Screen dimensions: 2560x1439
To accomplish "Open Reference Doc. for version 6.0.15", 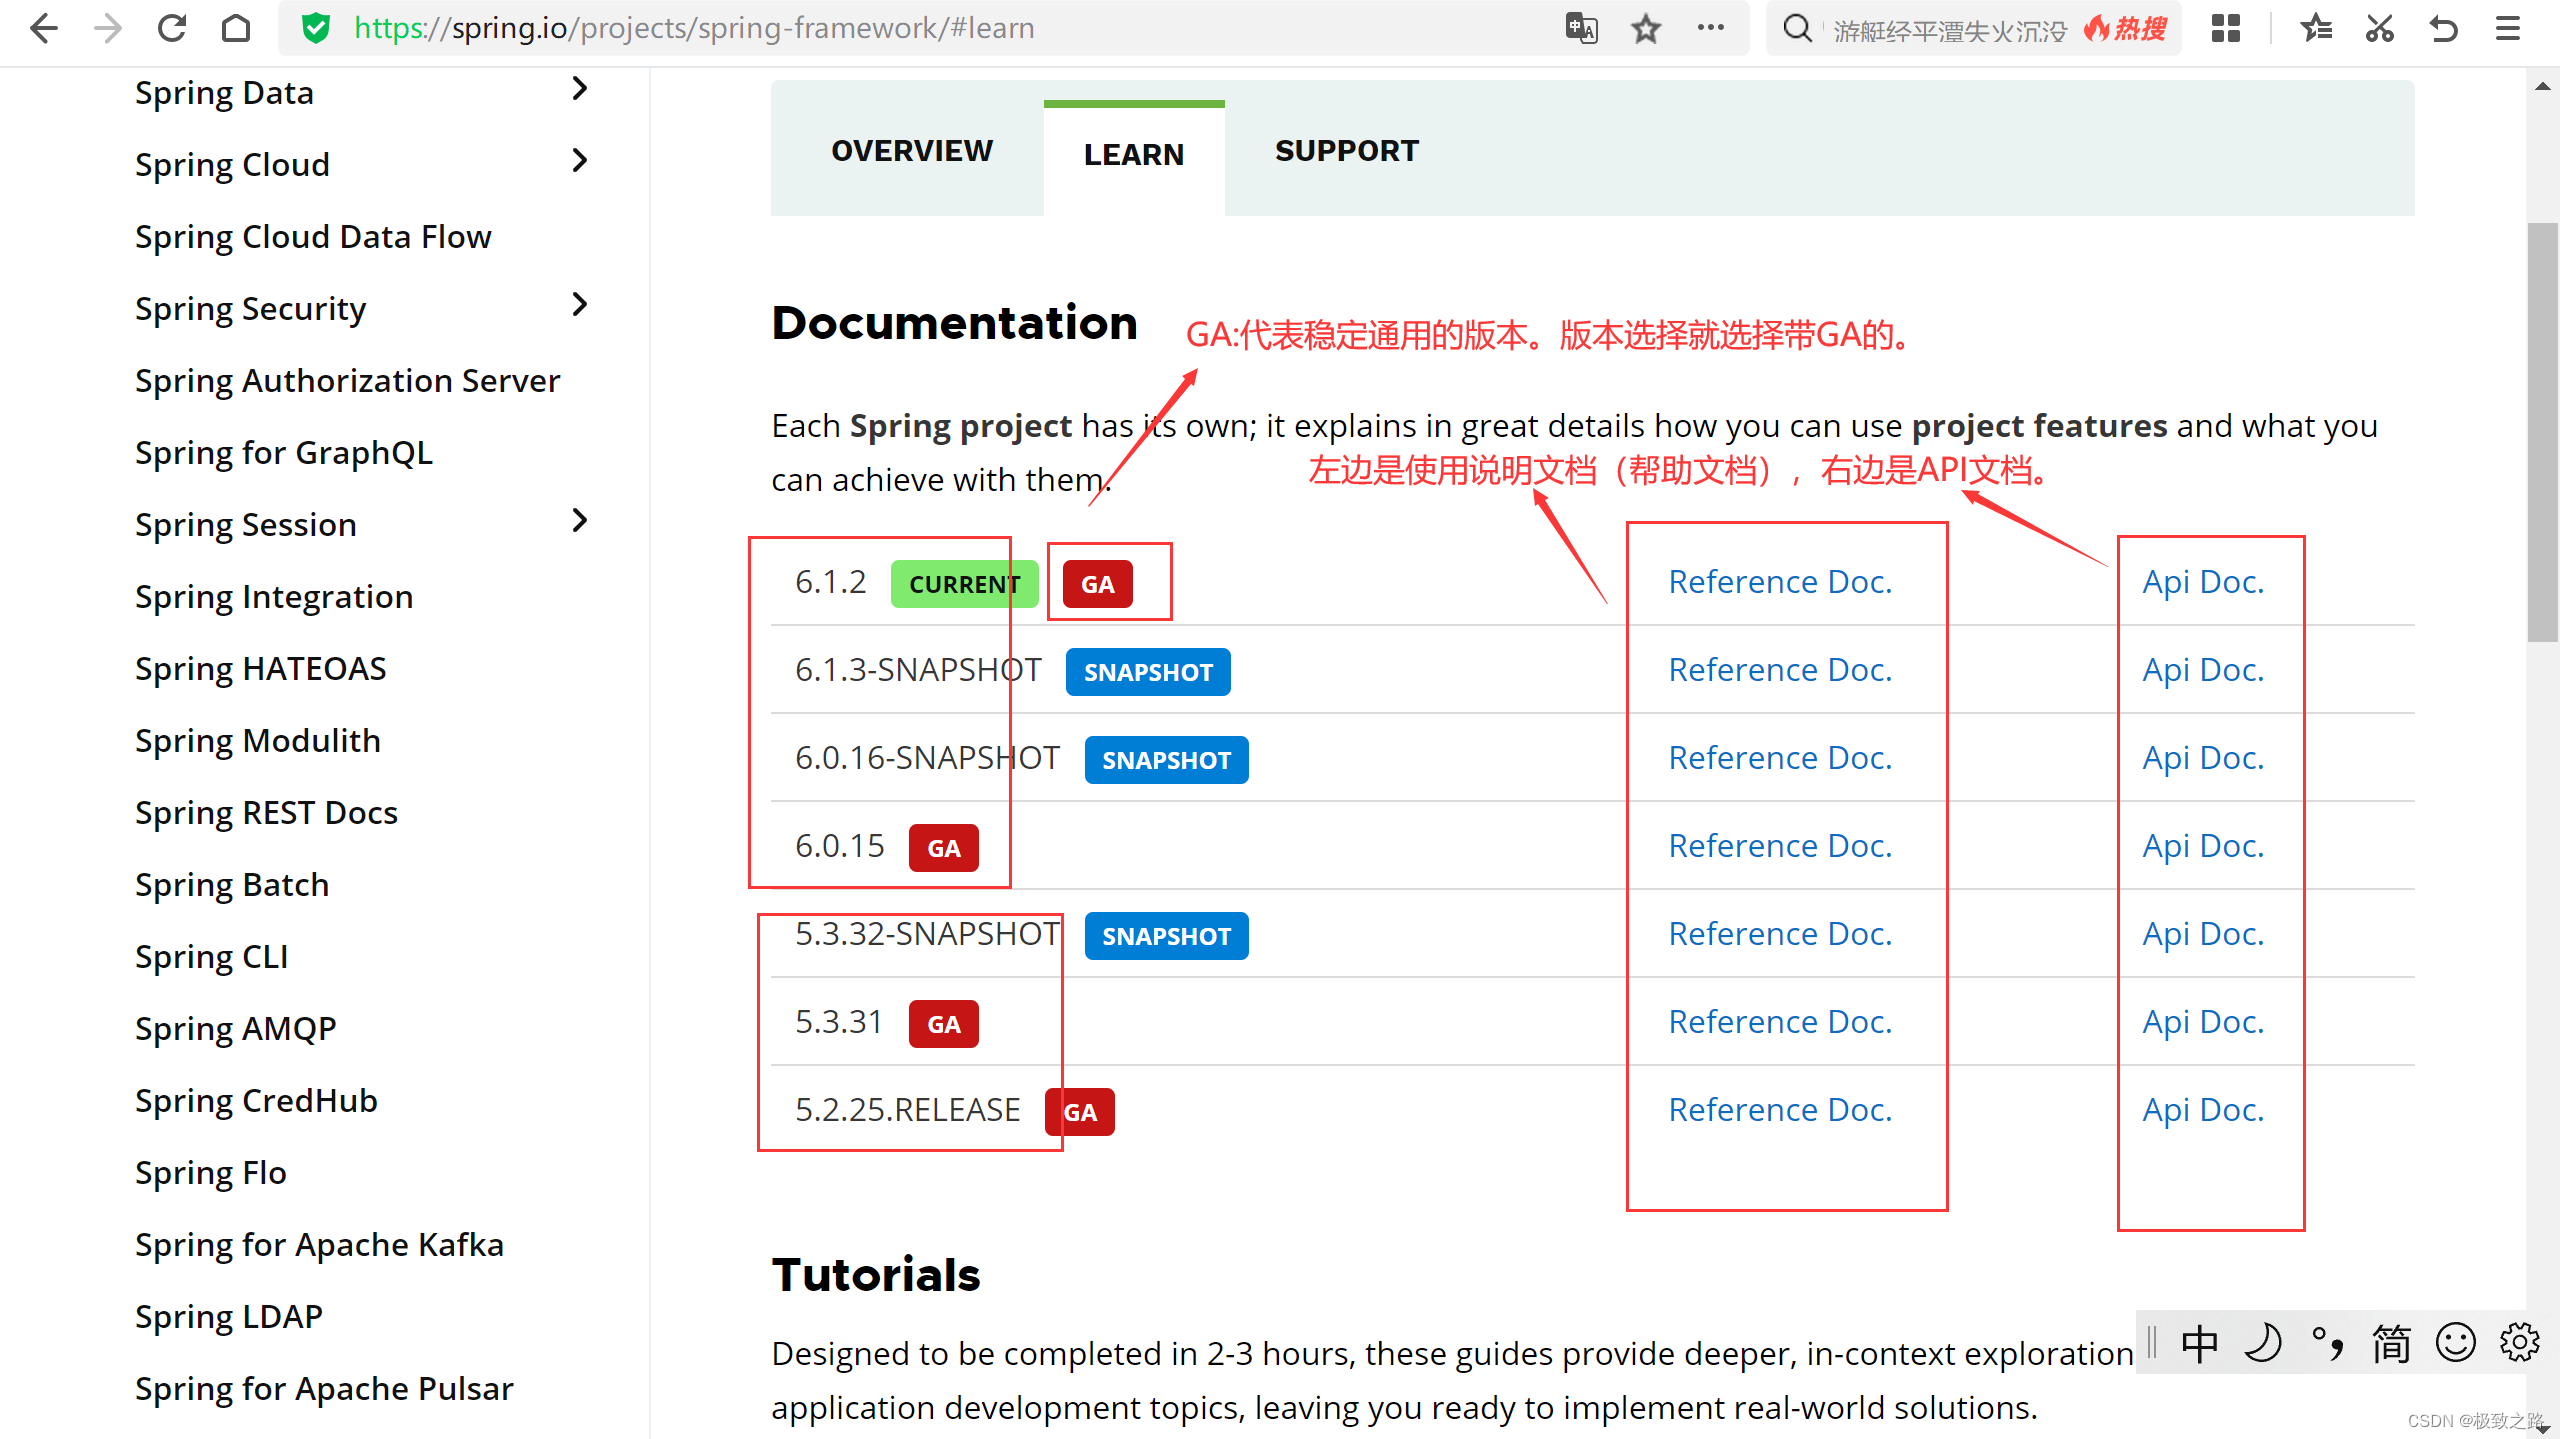I will pos(1780,846).
